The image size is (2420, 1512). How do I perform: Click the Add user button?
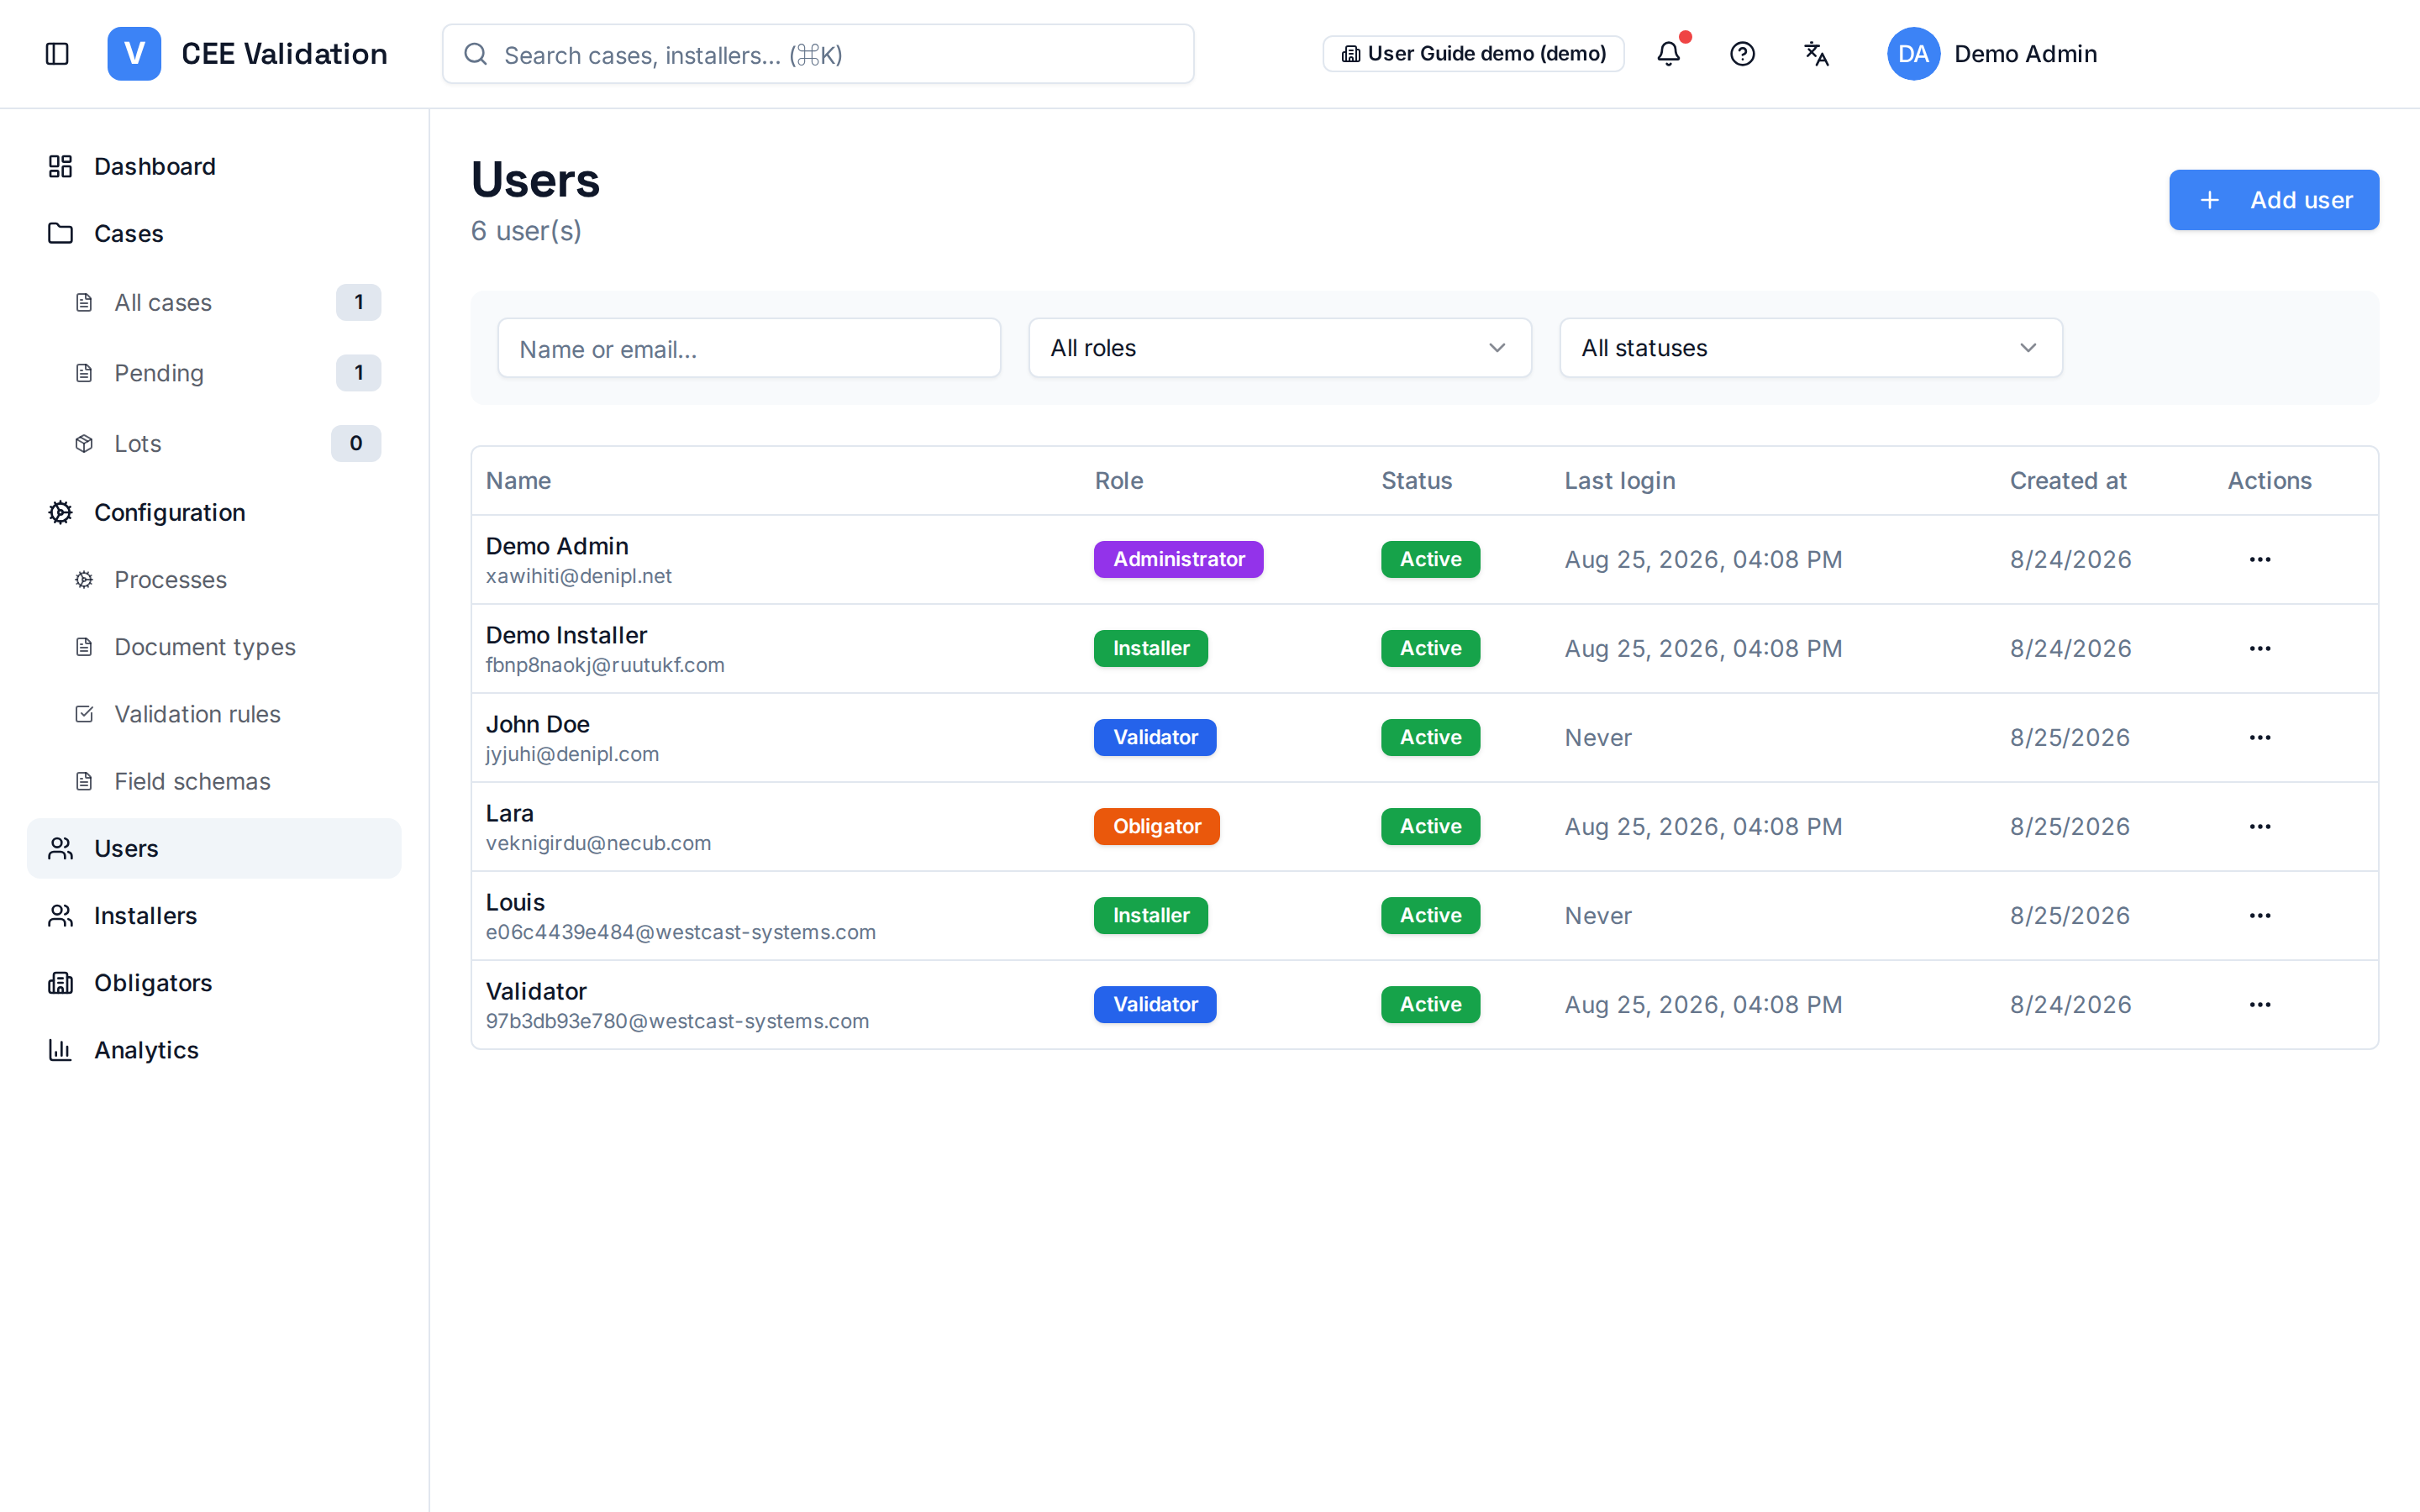click(2273, 200)
